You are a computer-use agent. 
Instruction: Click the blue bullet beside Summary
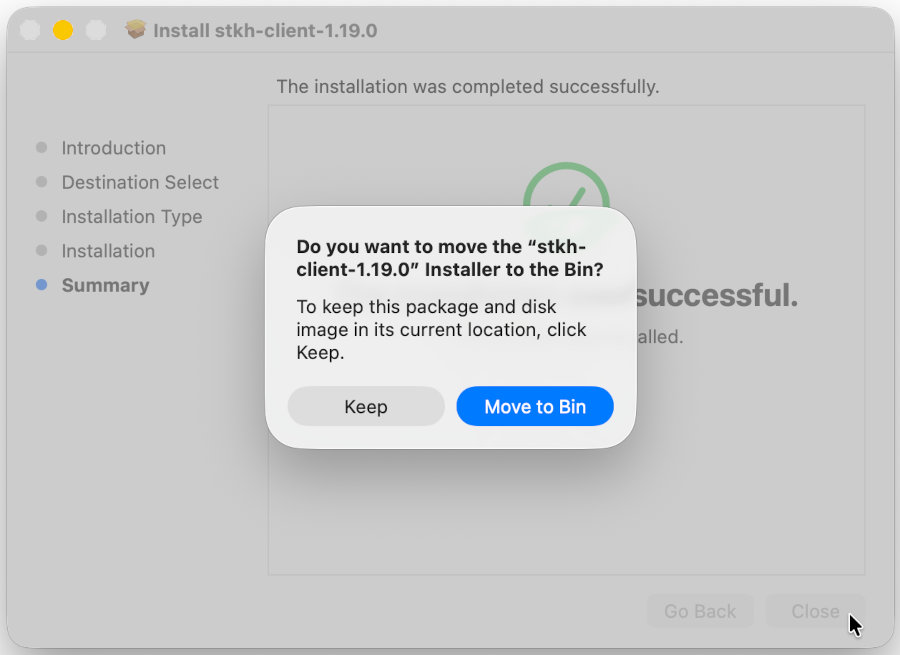click(41, 285)
